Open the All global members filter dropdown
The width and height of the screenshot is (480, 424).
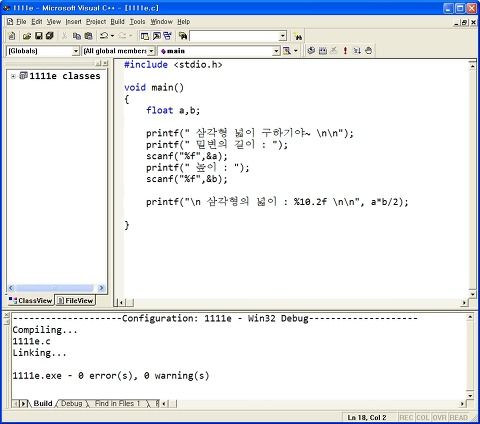(151, 51)
